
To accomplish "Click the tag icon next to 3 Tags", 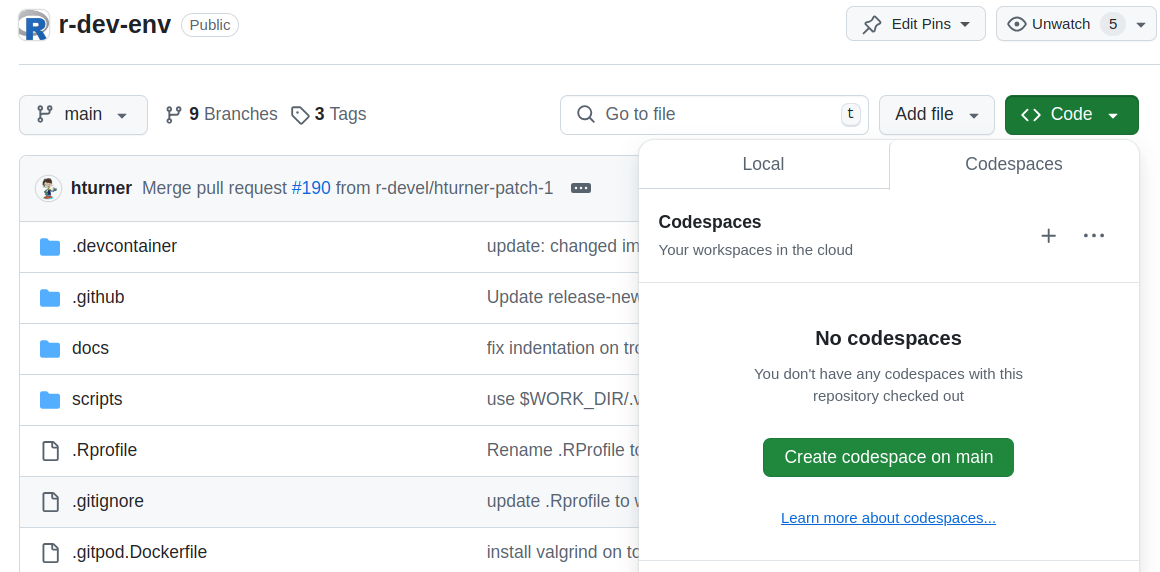I will pos(300,115).
